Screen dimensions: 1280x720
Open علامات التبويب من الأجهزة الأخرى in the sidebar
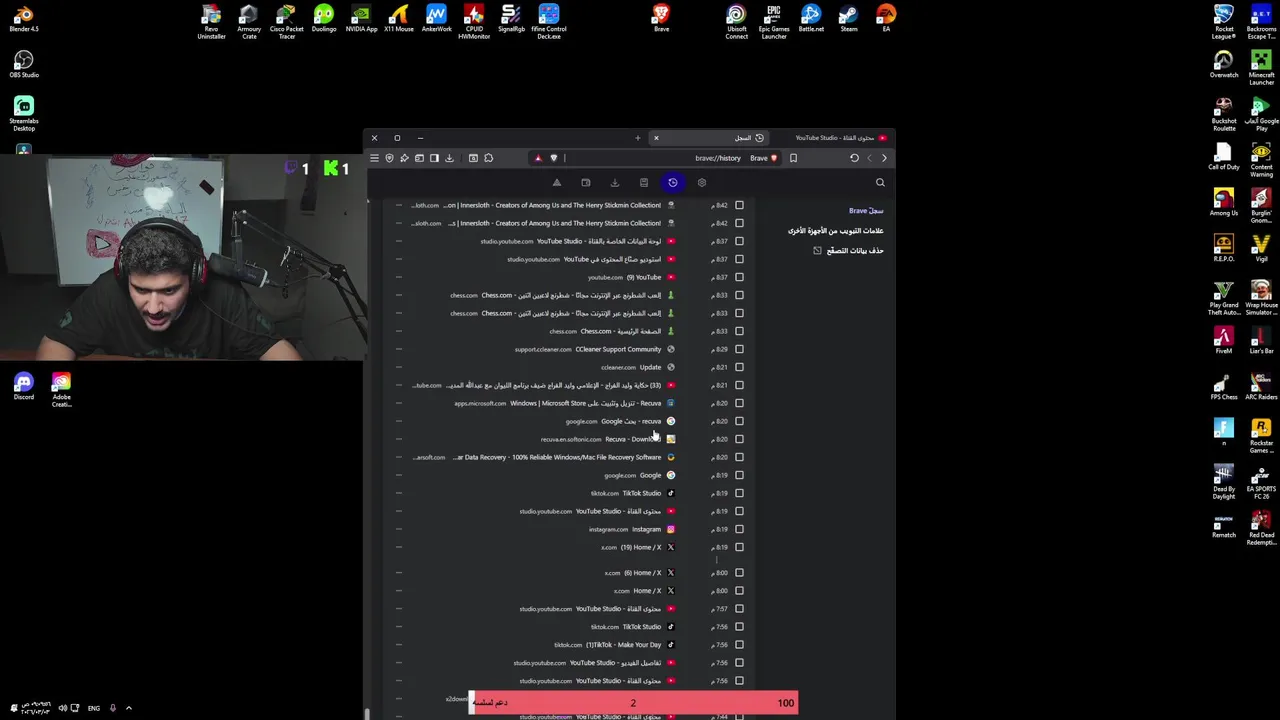point(835,231)
